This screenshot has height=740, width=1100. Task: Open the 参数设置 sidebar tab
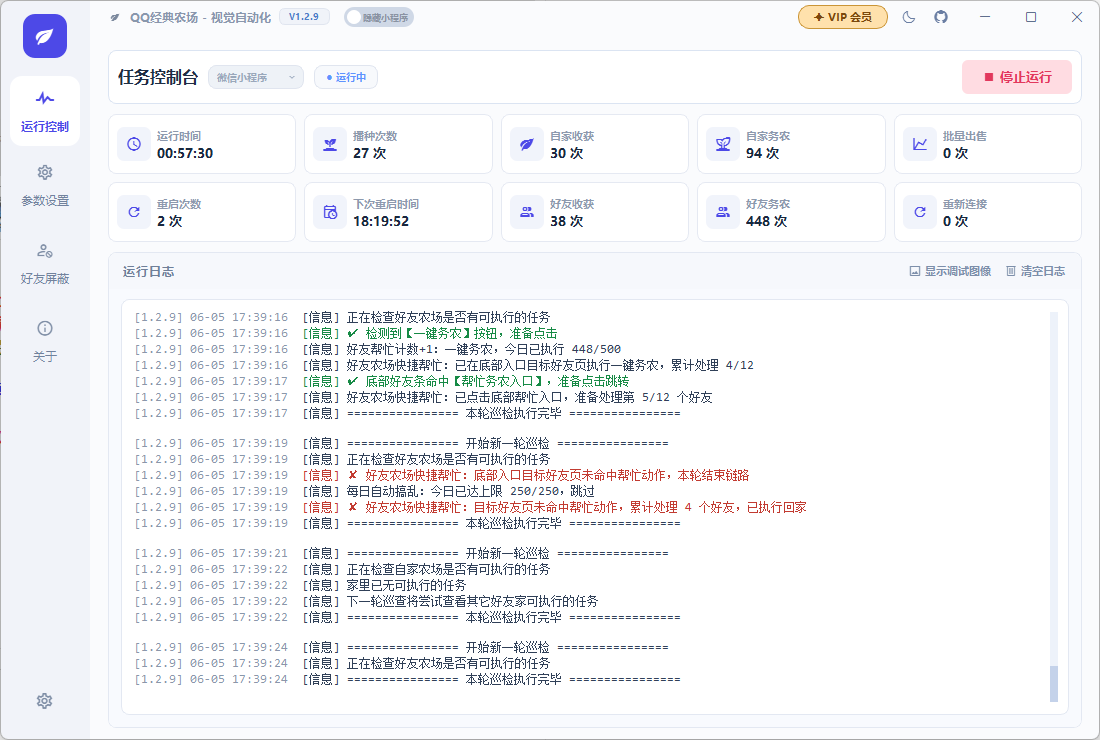coord(45,186)
